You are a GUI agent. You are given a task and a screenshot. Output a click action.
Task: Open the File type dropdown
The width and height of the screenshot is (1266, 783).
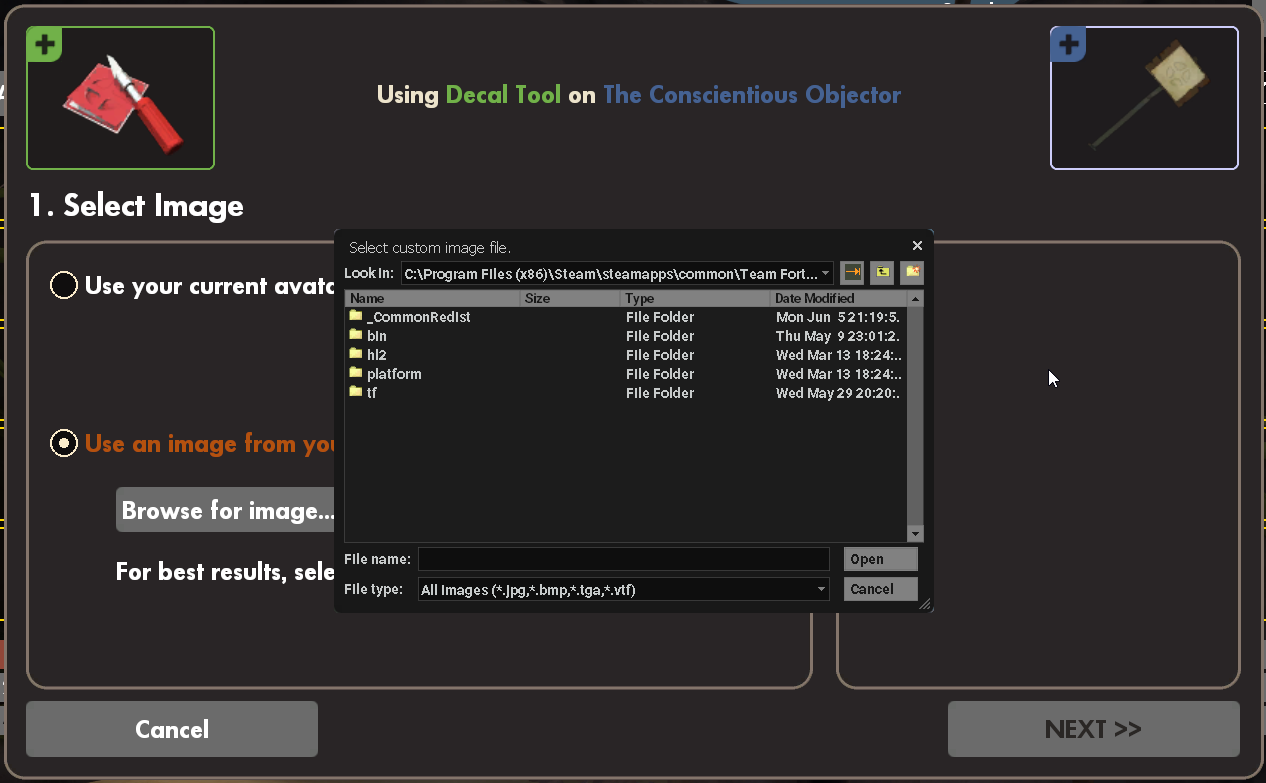pos(822,589)
